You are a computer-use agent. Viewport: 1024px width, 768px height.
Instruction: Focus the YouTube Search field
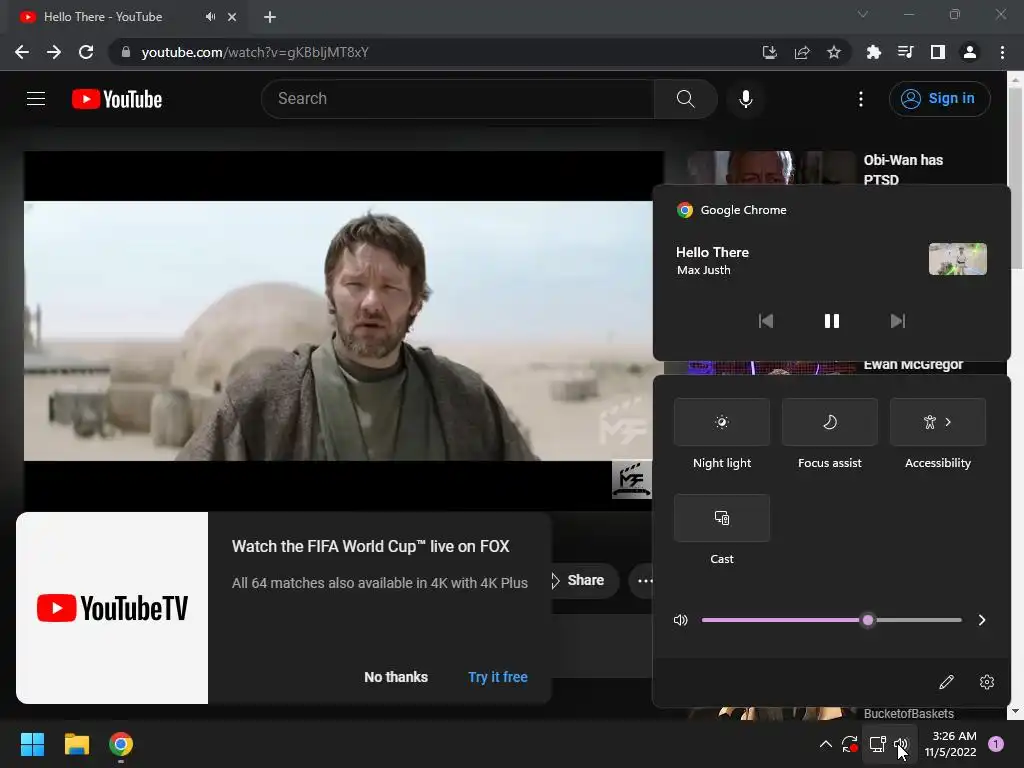coord(458,99)
